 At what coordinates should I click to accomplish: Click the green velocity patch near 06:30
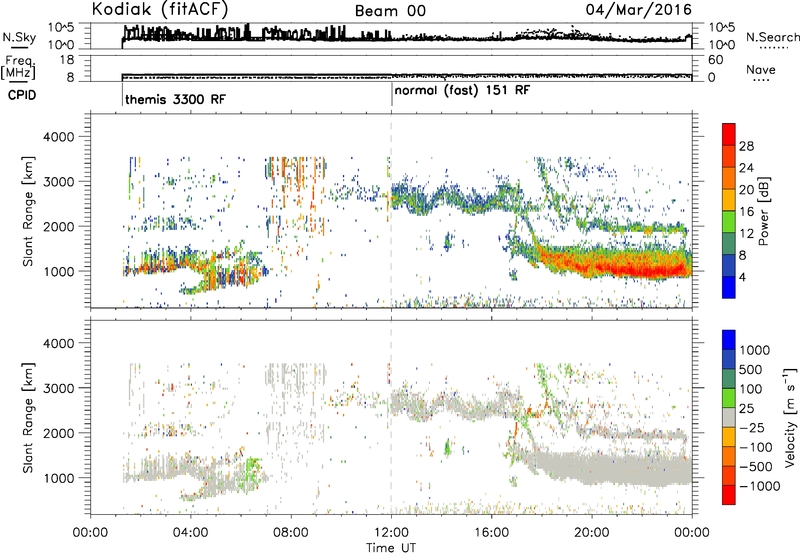[253, 470]
